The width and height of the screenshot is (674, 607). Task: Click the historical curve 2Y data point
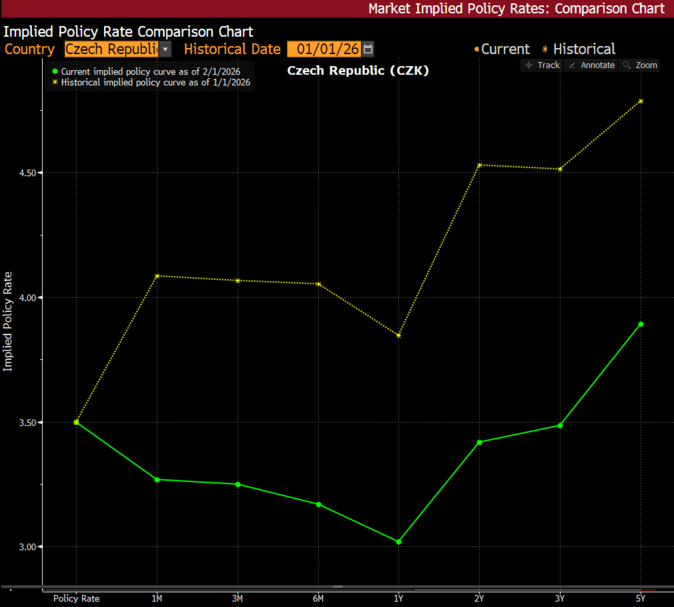tap(479, 165)
